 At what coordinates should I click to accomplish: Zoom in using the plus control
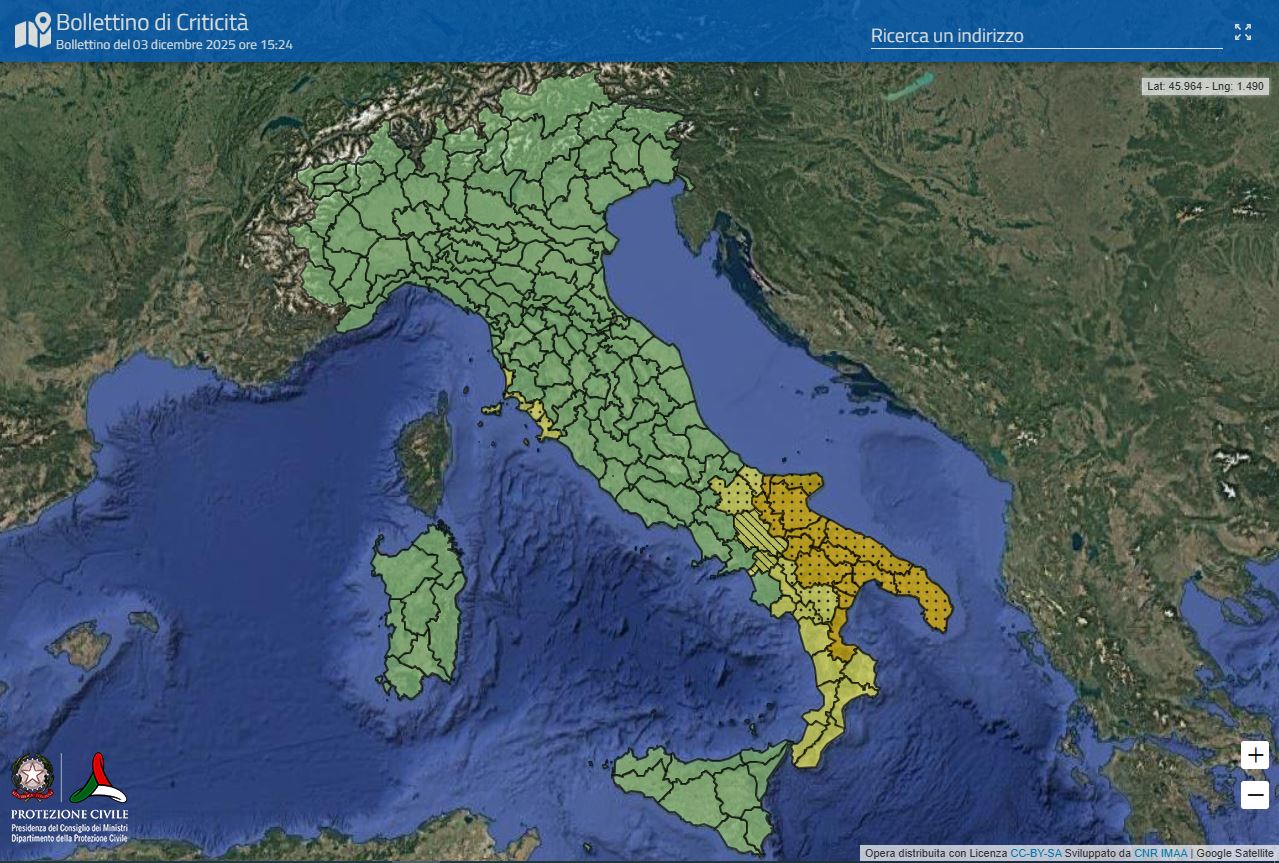[x=1255, y=757]
